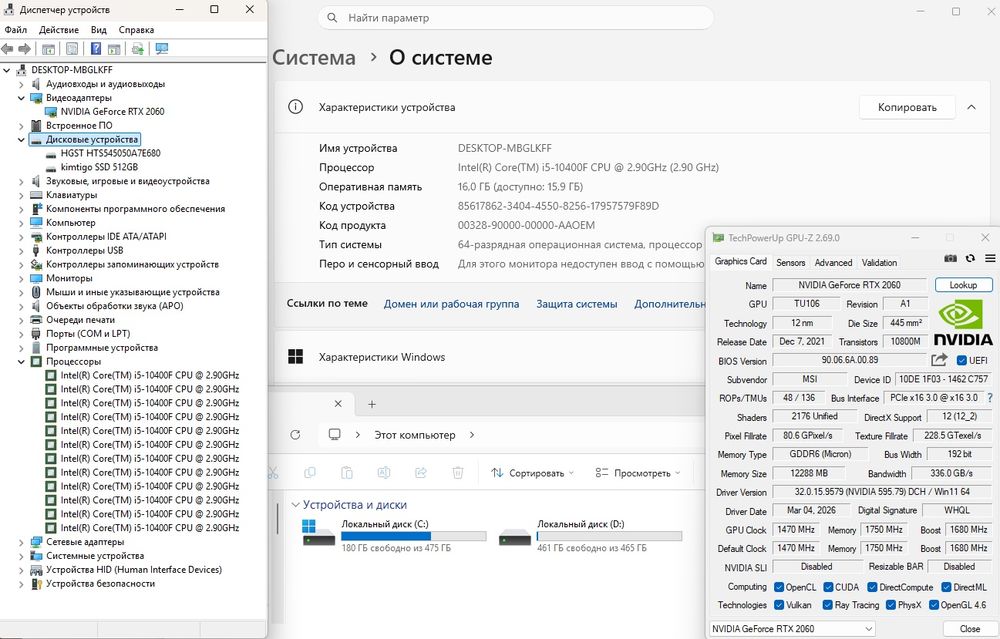Open Local Disk (C:) drive icon
The width and height of the screenshot is (1000, 639).
(x=319, y=534)
